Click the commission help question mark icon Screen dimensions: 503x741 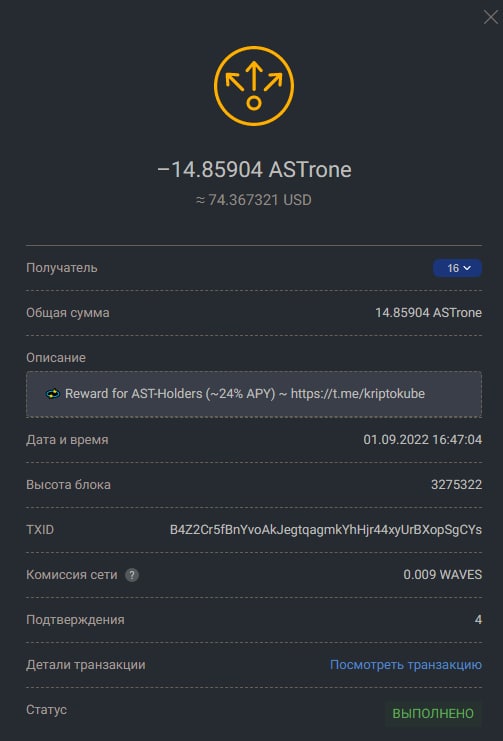[x=132, y=575]
